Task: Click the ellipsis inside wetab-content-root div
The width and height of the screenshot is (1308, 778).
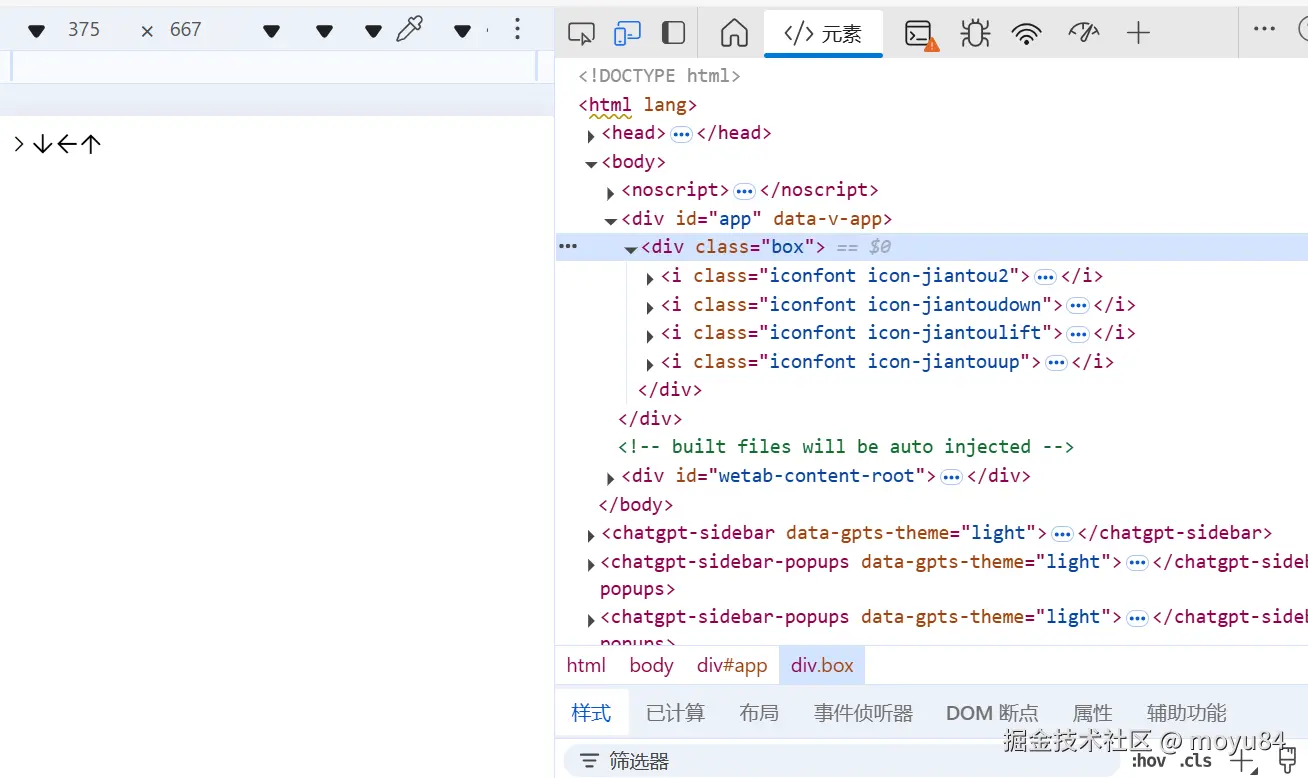Action: coord(951,477)
